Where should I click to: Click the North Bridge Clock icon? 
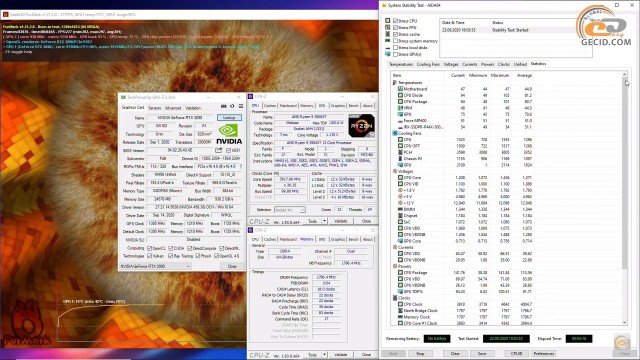coord(400,311)
